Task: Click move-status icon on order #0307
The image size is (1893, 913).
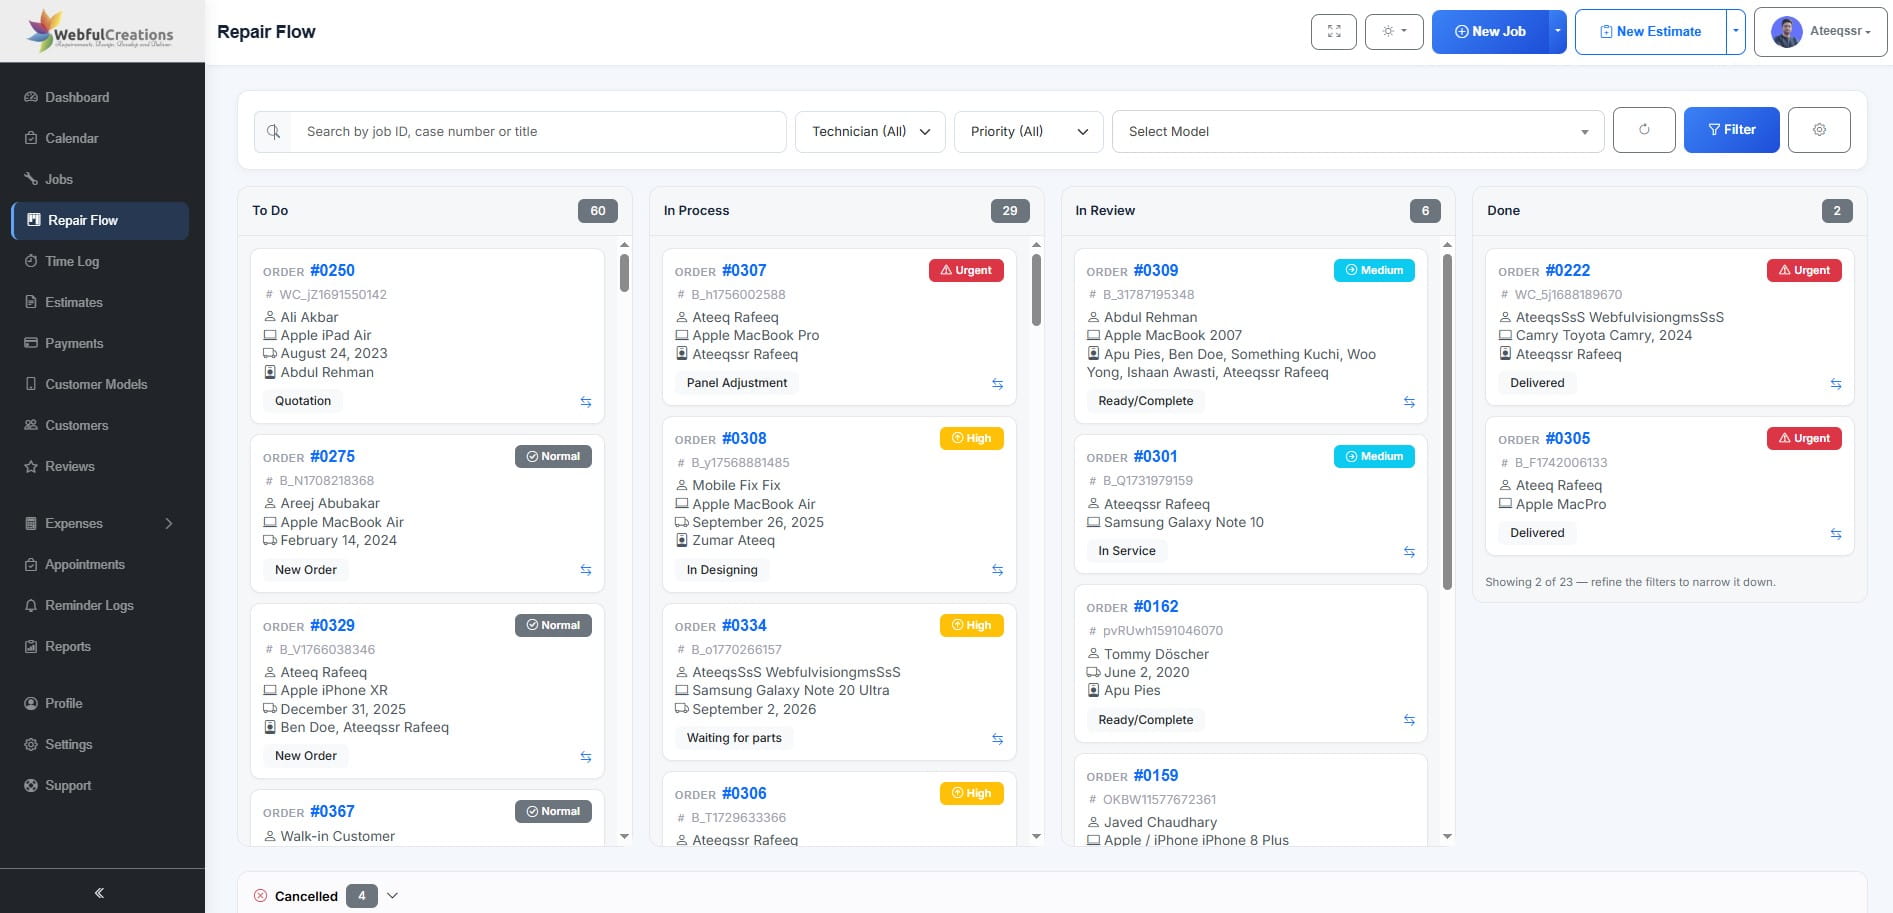Action: pos(997,384)
